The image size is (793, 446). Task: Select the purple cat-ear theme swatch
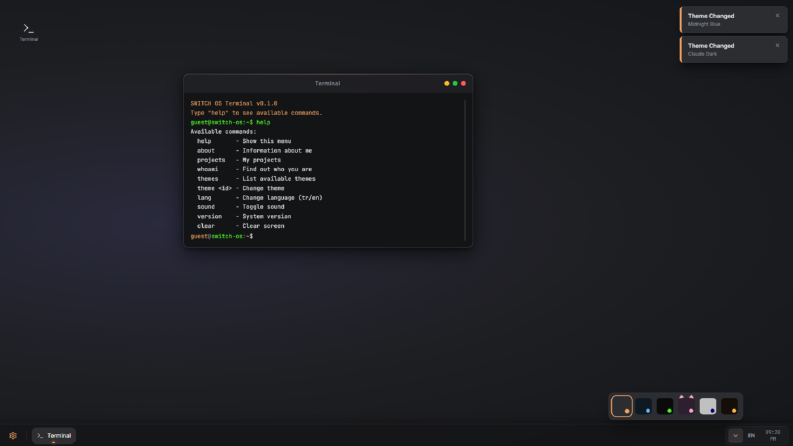click(x=686, y=406)
